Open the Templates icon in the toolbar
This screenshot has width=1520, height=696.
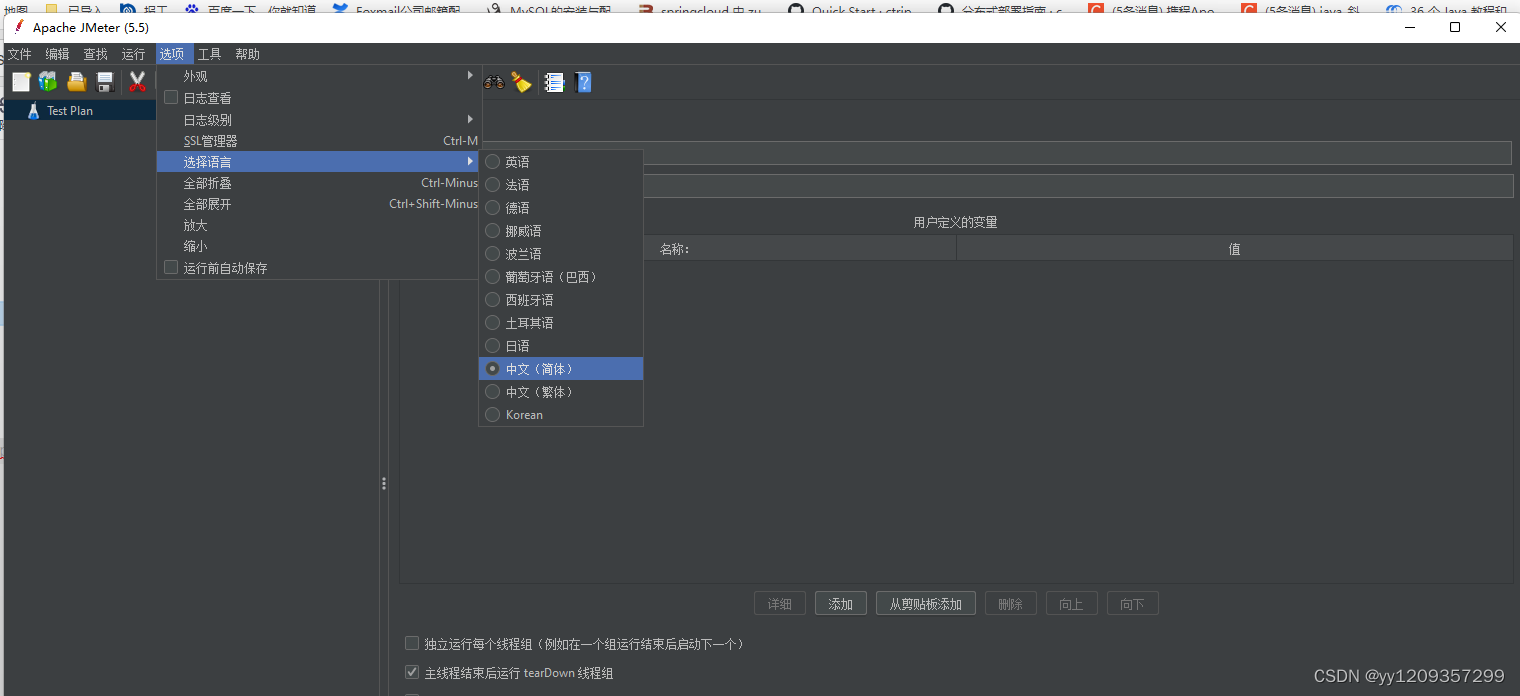[x=47, y=82]
